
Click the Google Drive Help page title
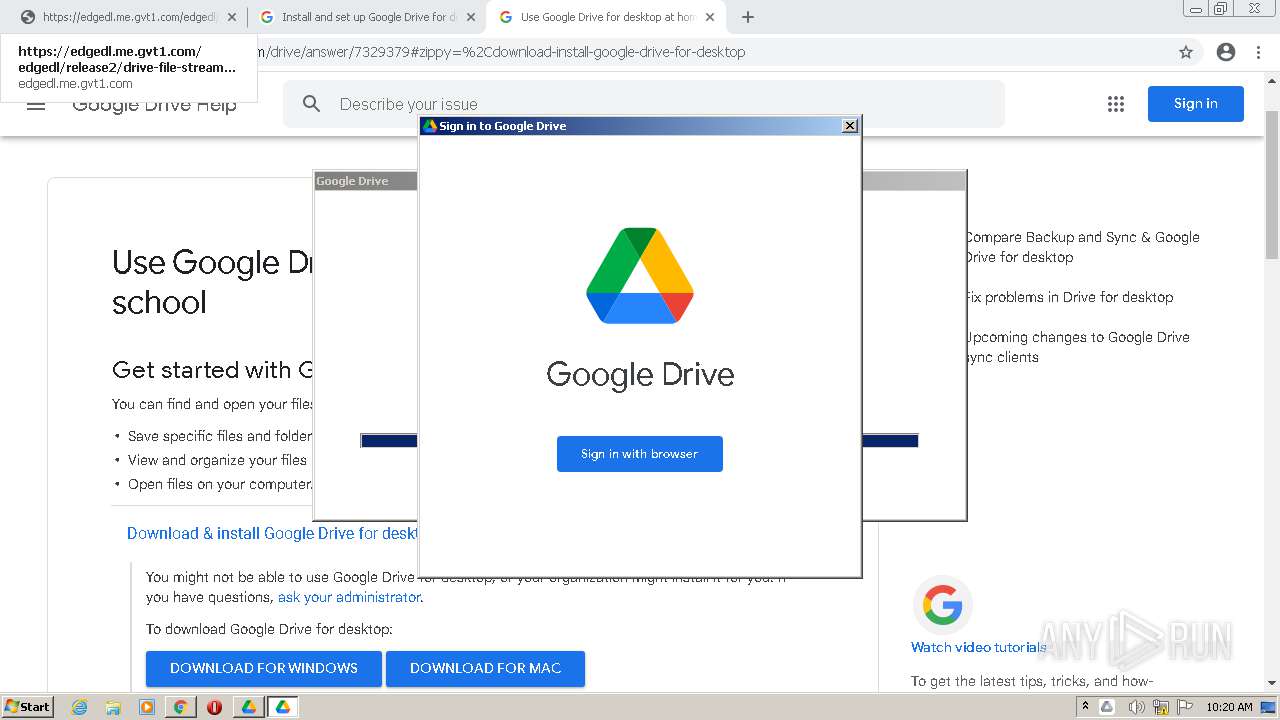pyautogui.click(x=154, y=104)
